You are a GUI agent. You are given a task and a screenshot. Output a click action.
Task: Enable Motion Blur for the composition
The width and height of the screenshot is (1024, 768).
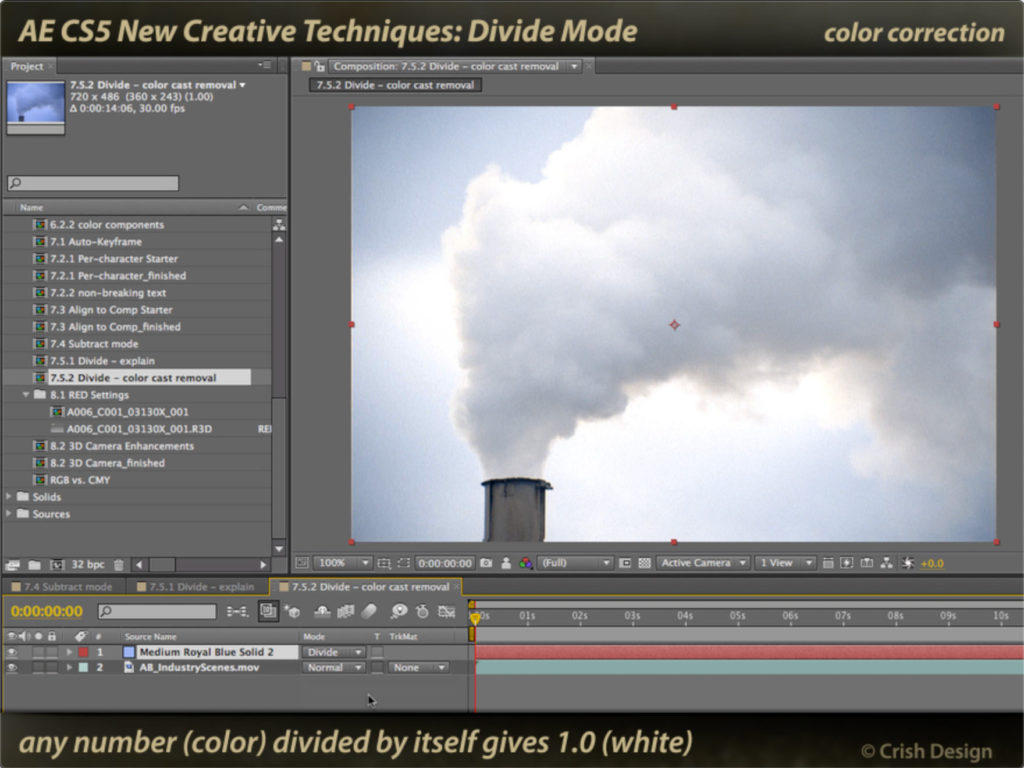pos(369,612)
